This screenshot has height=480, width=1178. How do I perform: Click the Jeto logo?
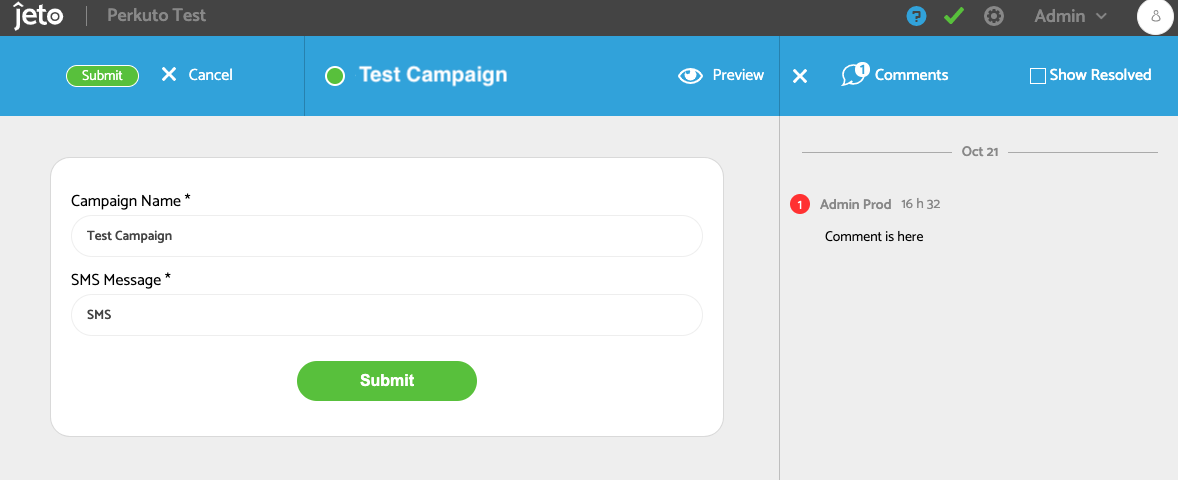click(38, 16)
